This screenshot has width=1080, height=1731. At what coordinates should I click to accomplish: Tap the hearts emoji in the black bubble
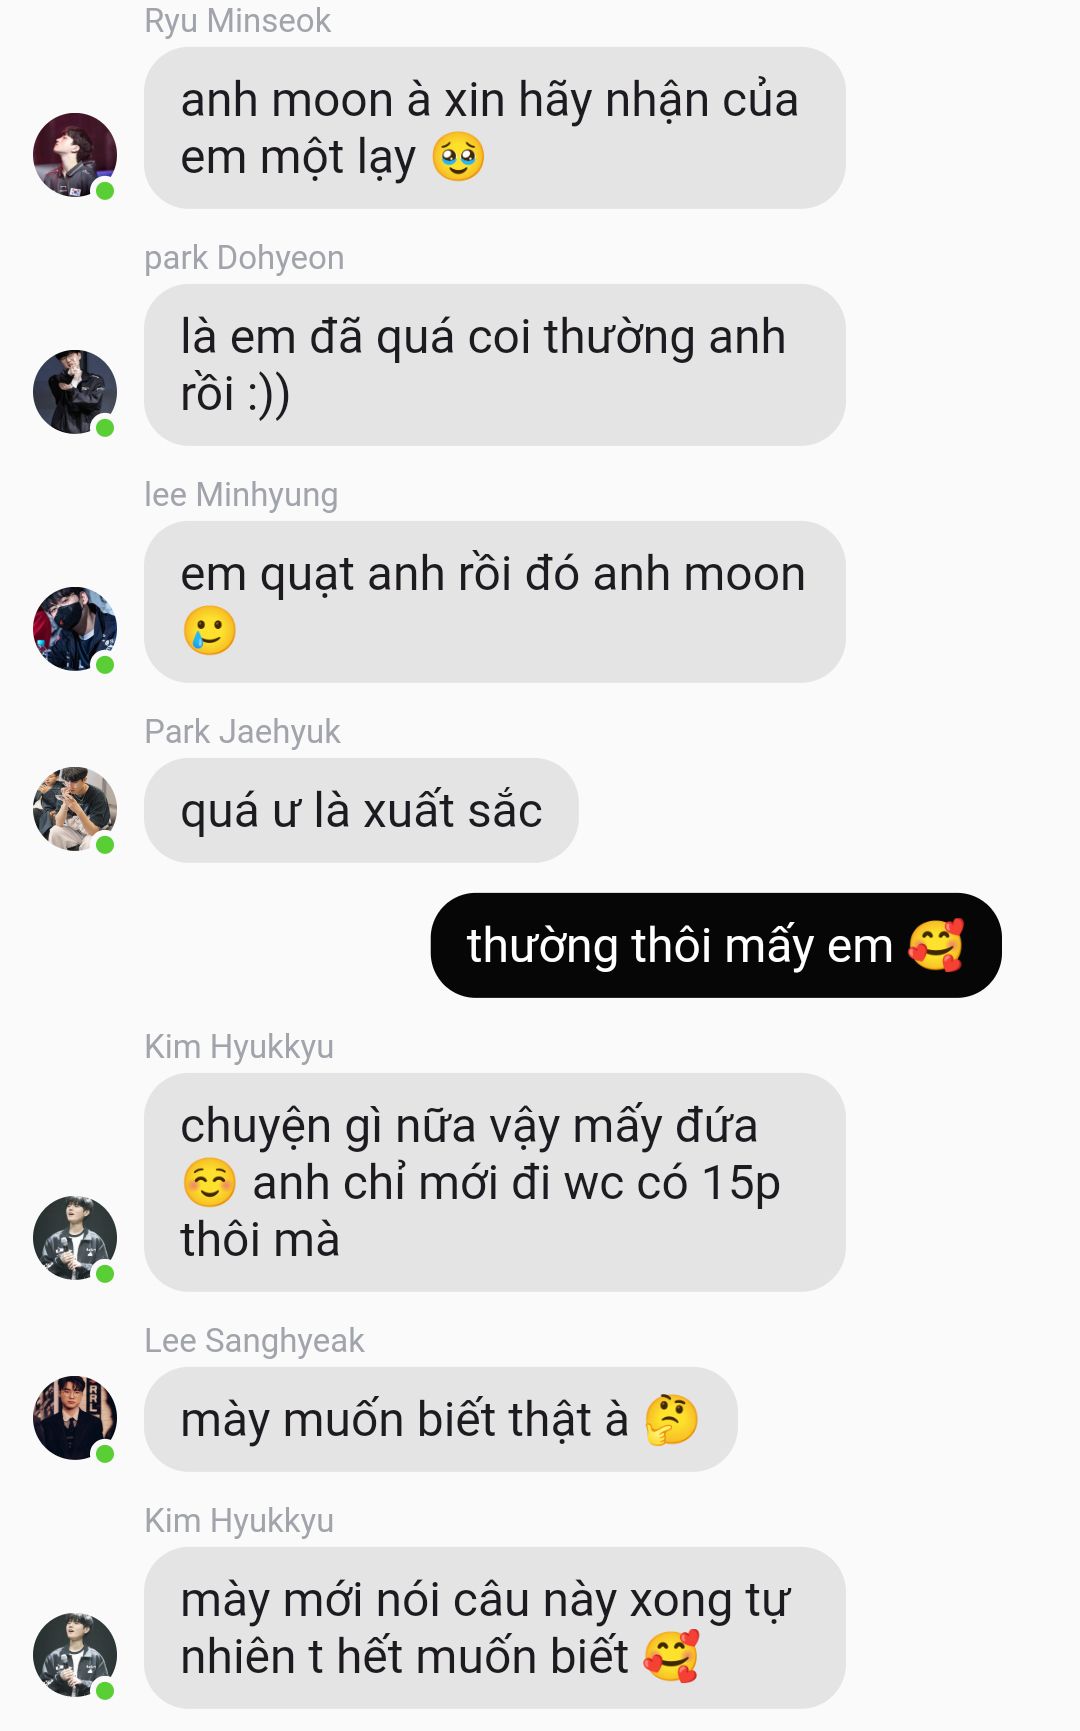(936, 945)
